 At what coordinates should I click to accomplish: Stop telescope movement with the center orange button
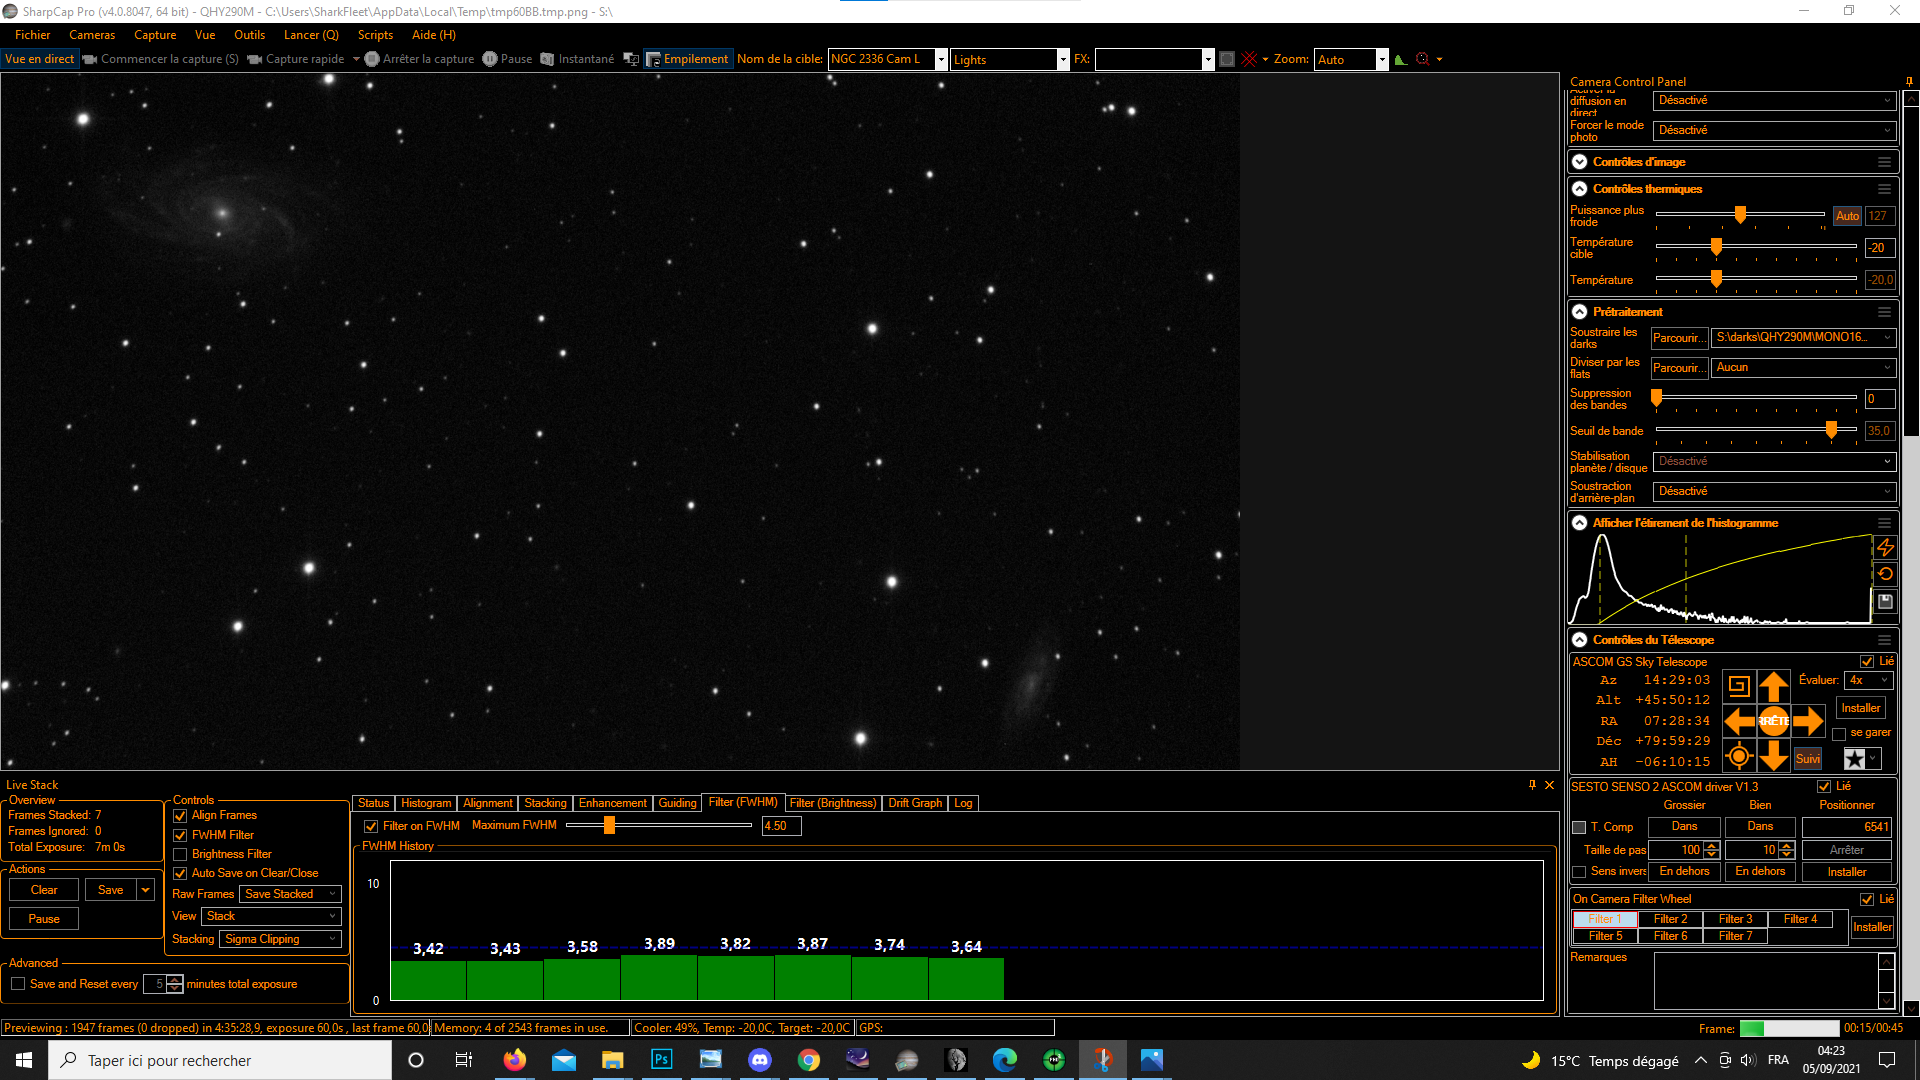tap(1774, 721)
